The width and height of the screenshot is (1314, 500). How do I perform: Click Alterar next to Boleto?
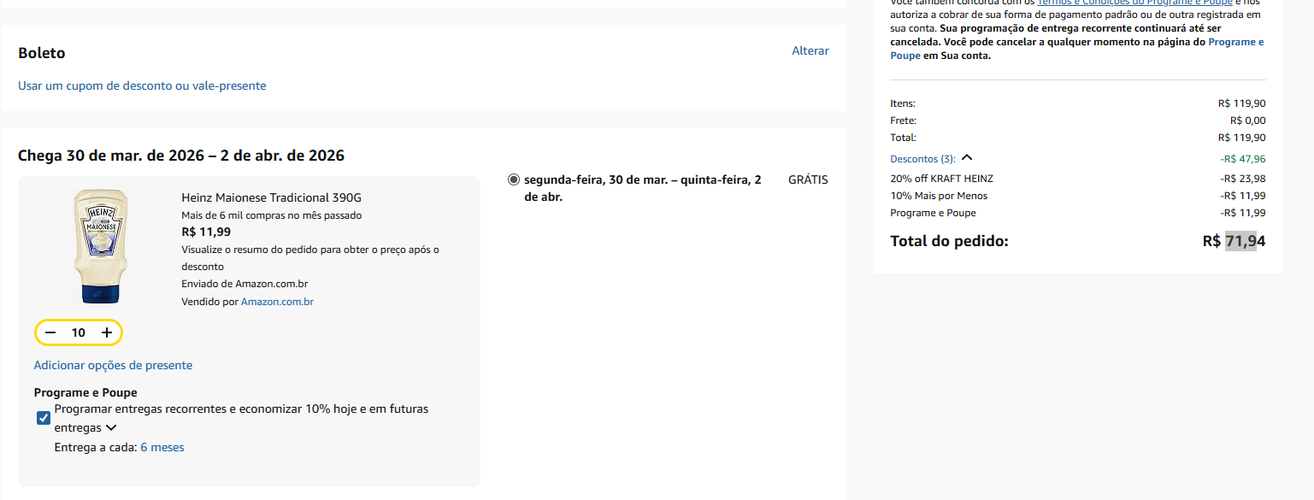810,51
